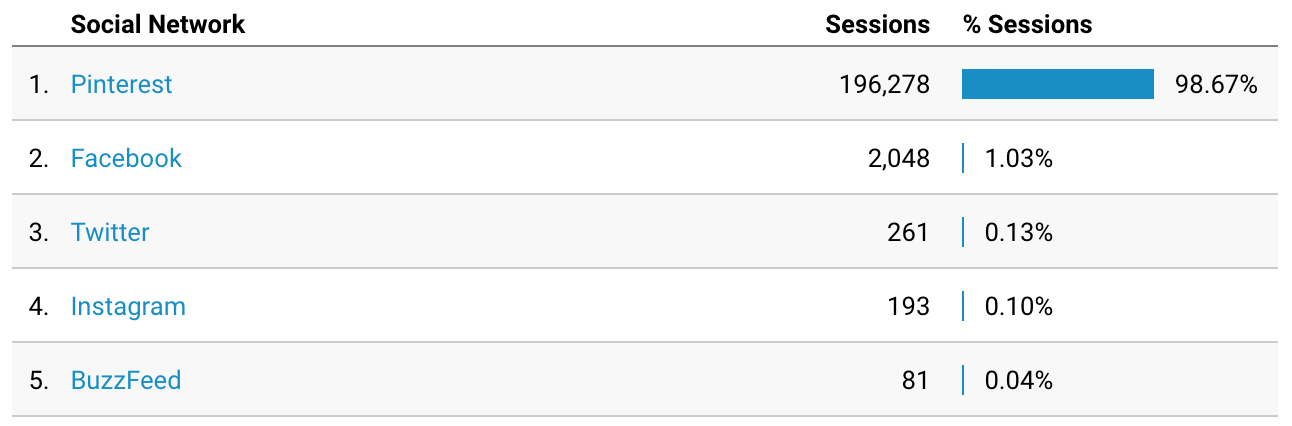Viewport: 1292px width, 426px height.
Task: Click the Social Network column header
Action: (x=158, y=25)
